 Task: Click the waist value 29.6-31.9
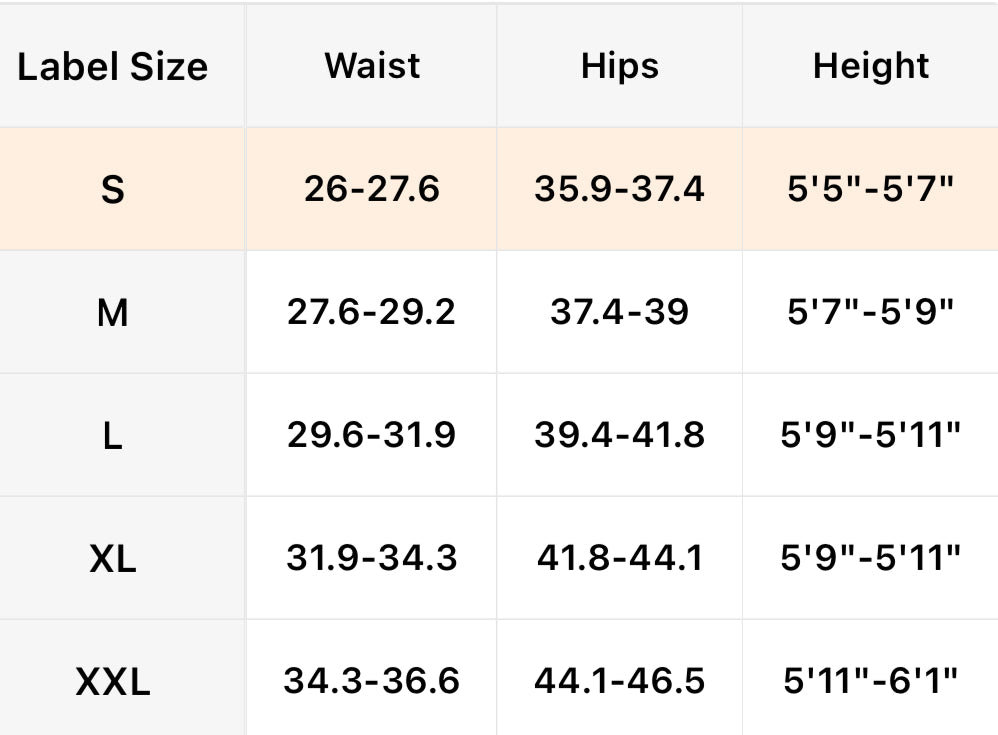[x=372, y=435]
